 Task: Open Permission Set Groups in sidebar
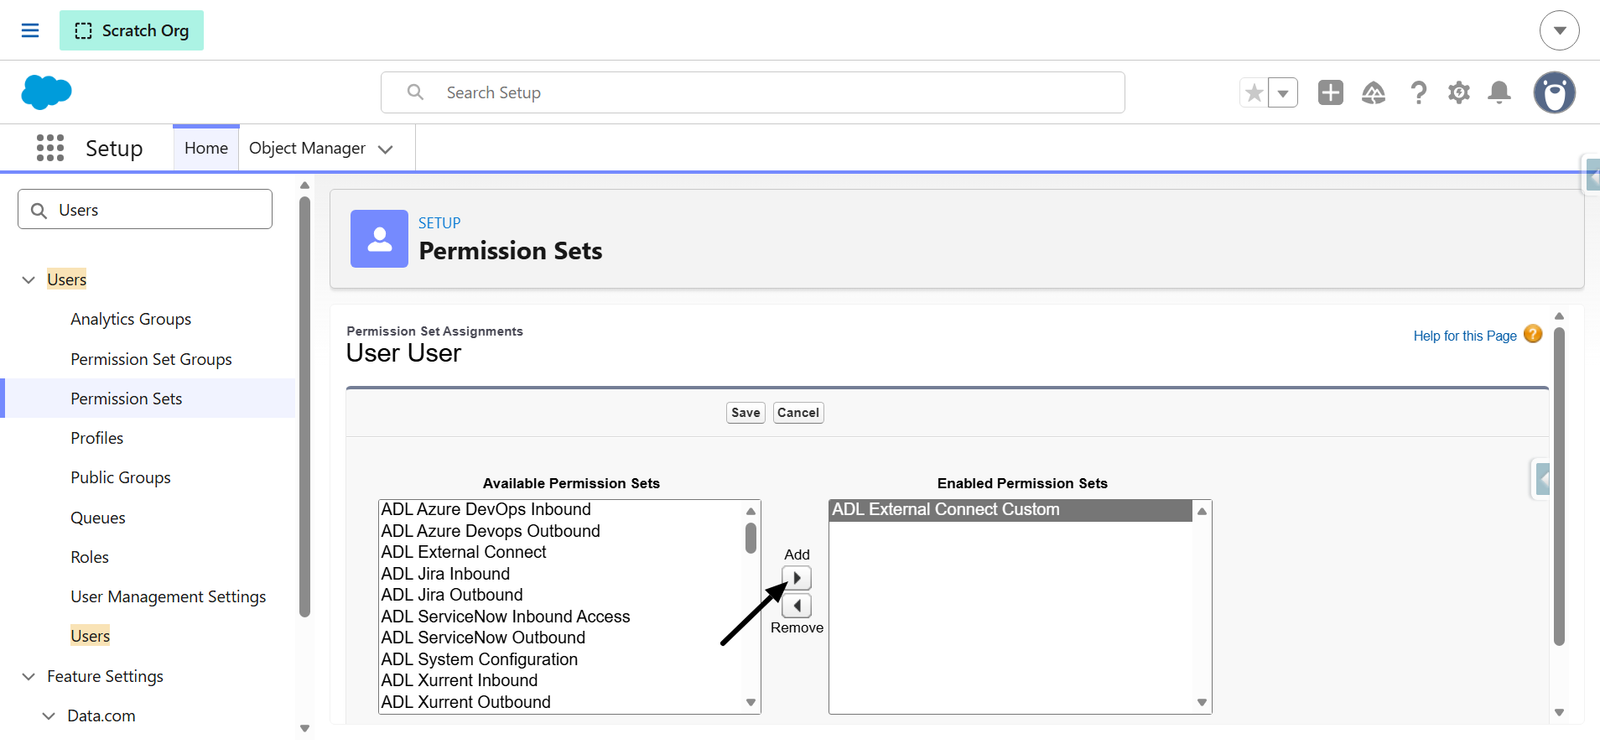[151, 359]
